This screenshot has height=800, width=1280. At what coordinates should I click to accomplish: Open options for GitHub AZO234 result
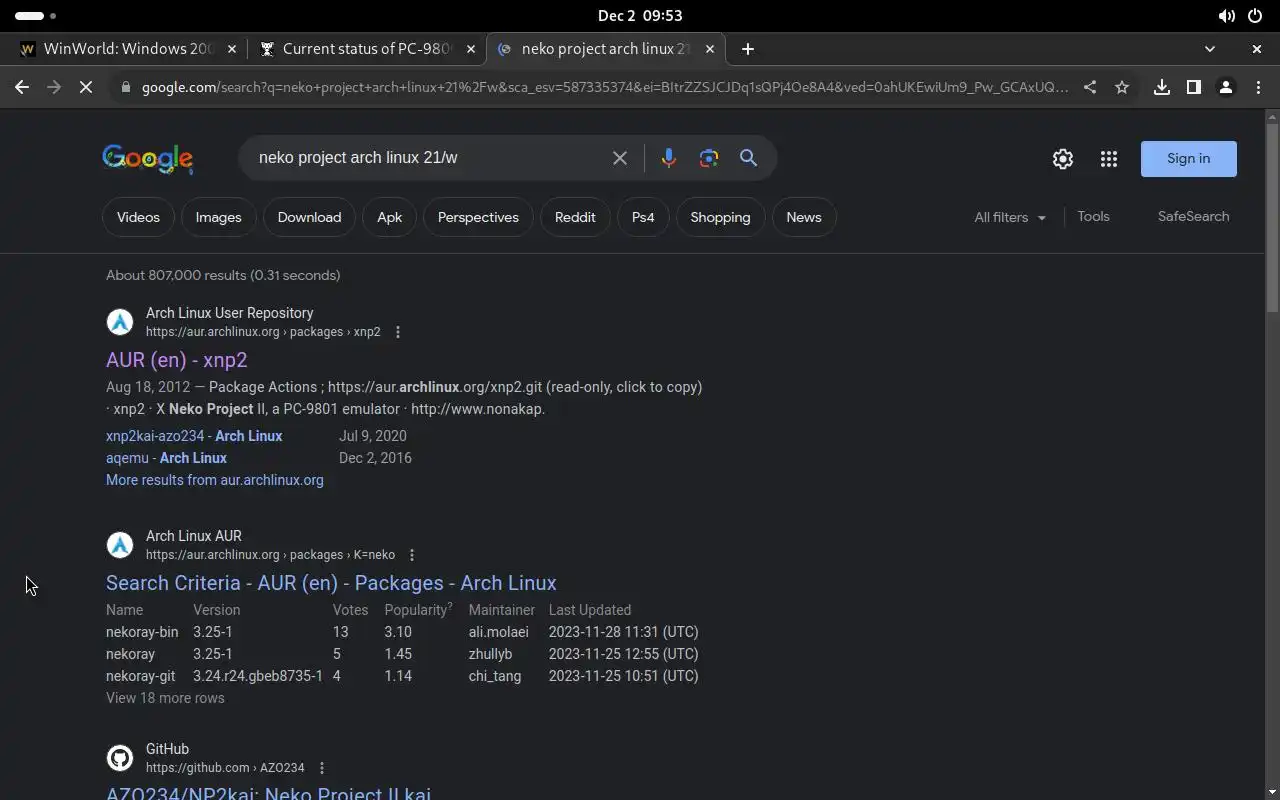click(322, 768)
